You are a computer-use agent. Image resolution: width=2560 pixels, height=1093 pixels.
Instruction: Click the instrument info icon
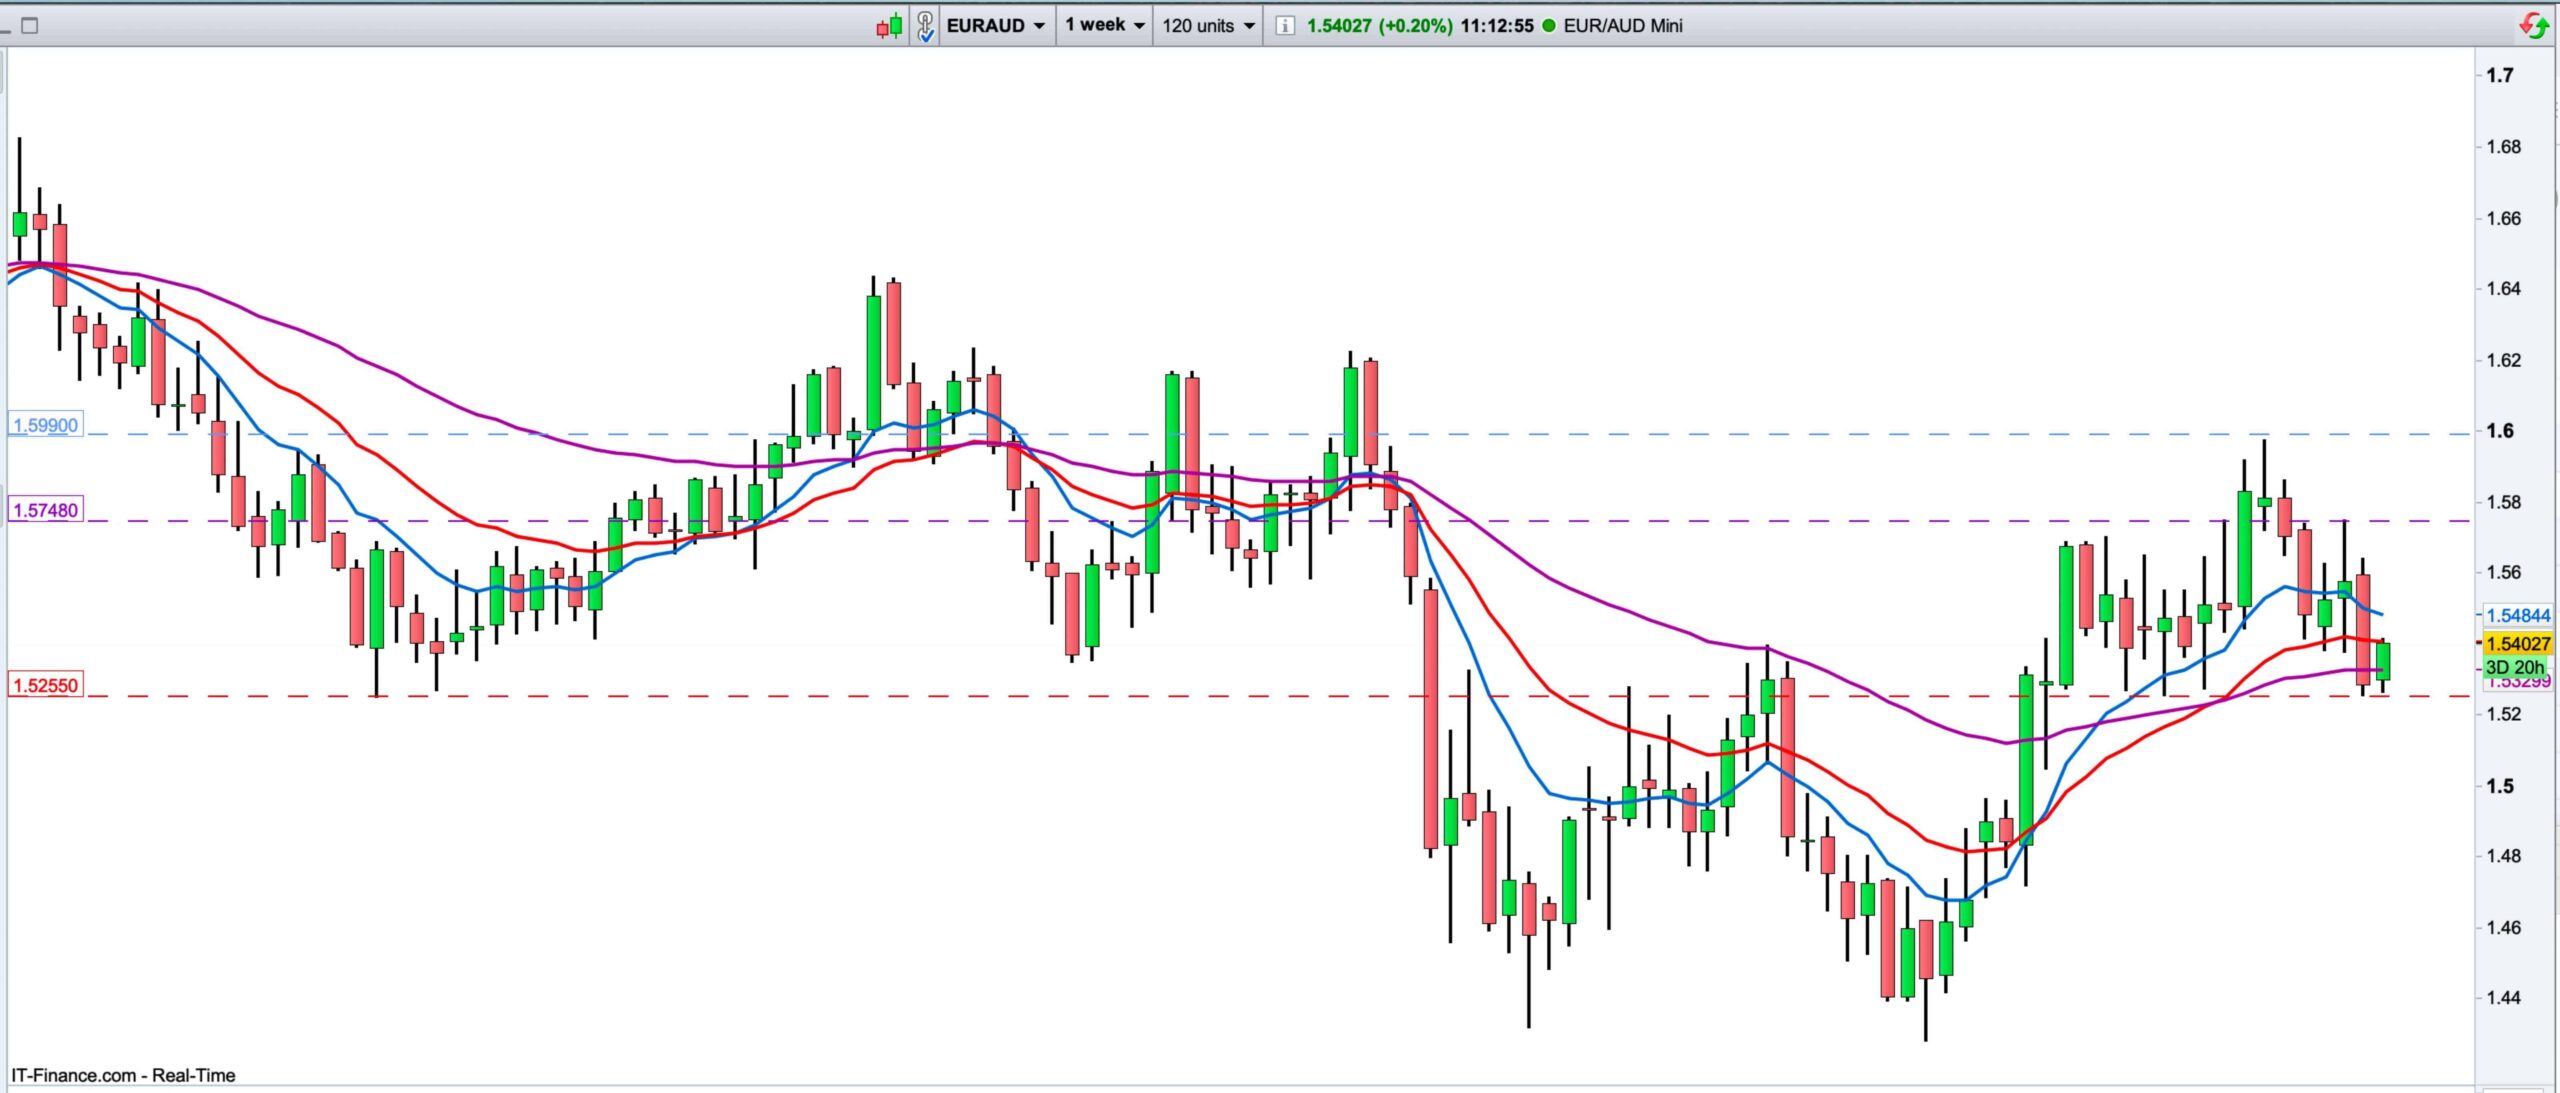click(1284, 26)
